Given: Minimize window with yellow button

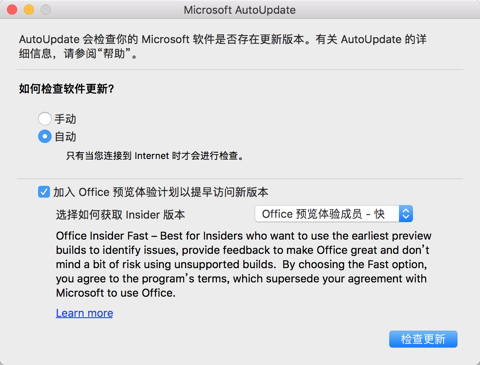Looking at the screenshot, I should (x=29, y=10).
